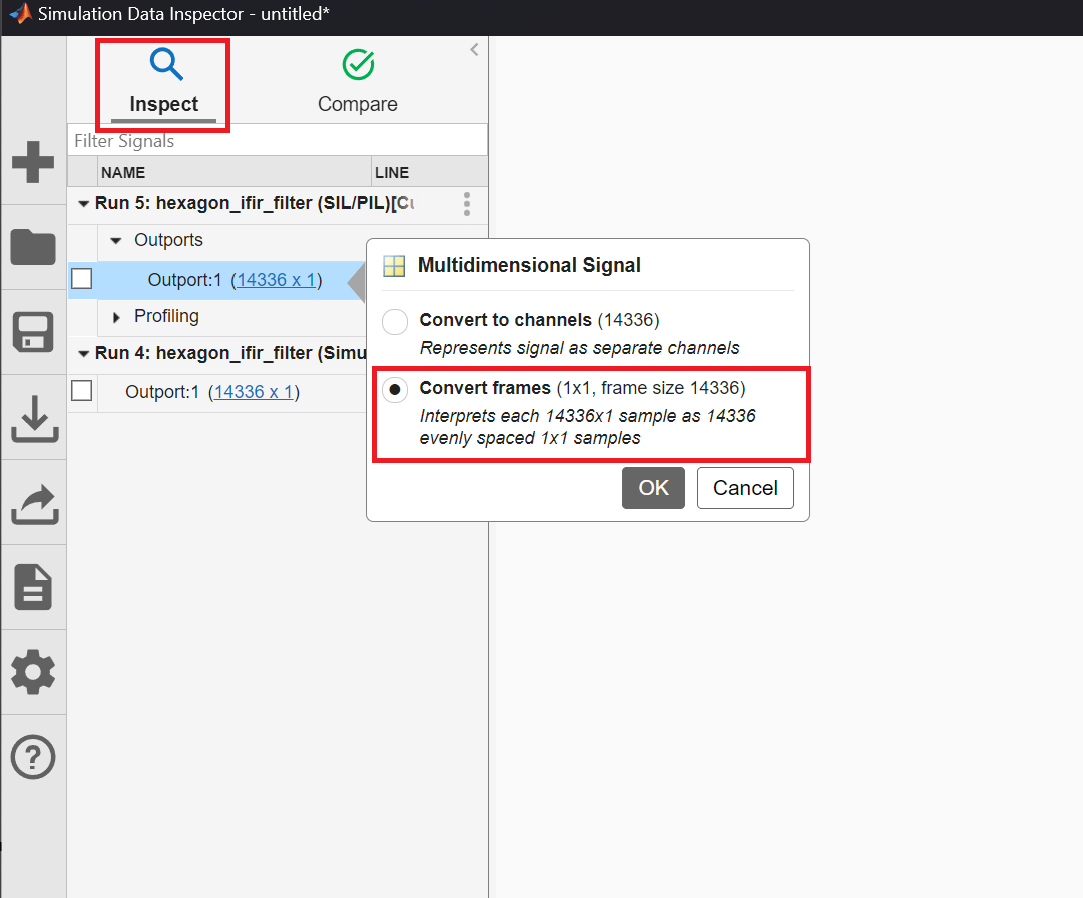Check the Run 5 Outport:1 checkbox
The width and height of the screenshot is (1083, 898).
tap(82, 279)
